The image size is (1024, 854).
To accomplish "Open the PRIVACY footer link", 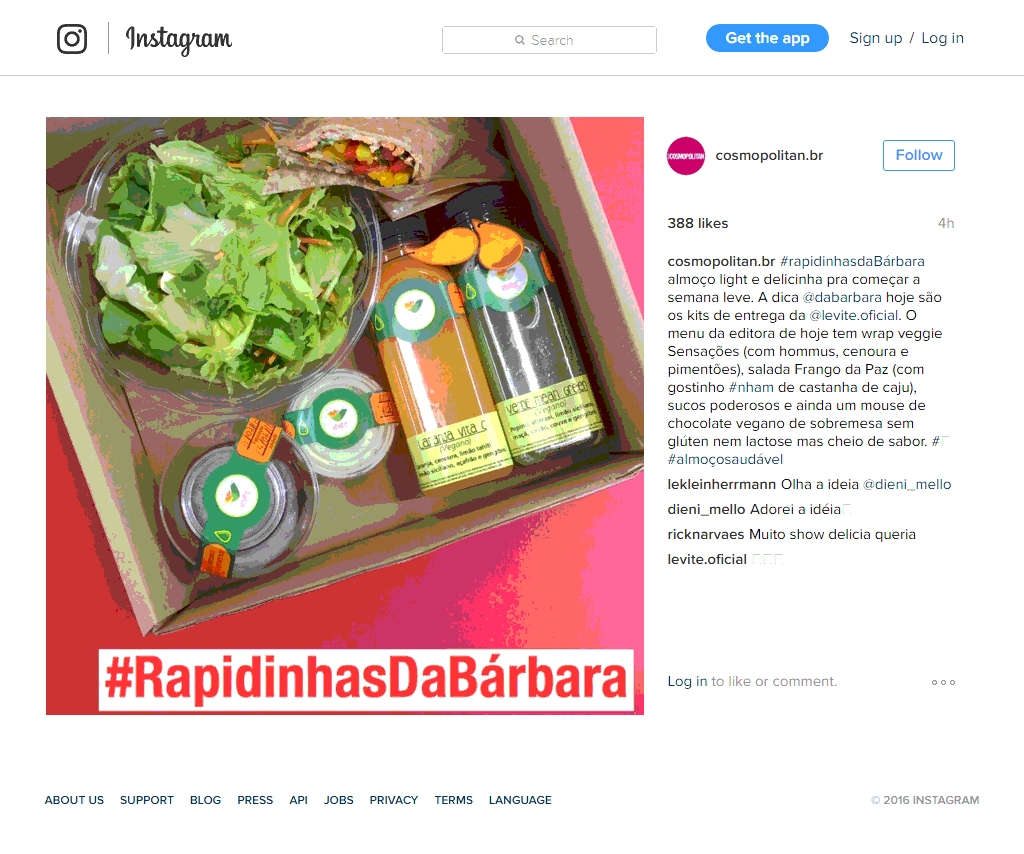I will click(x=393, y=800).
